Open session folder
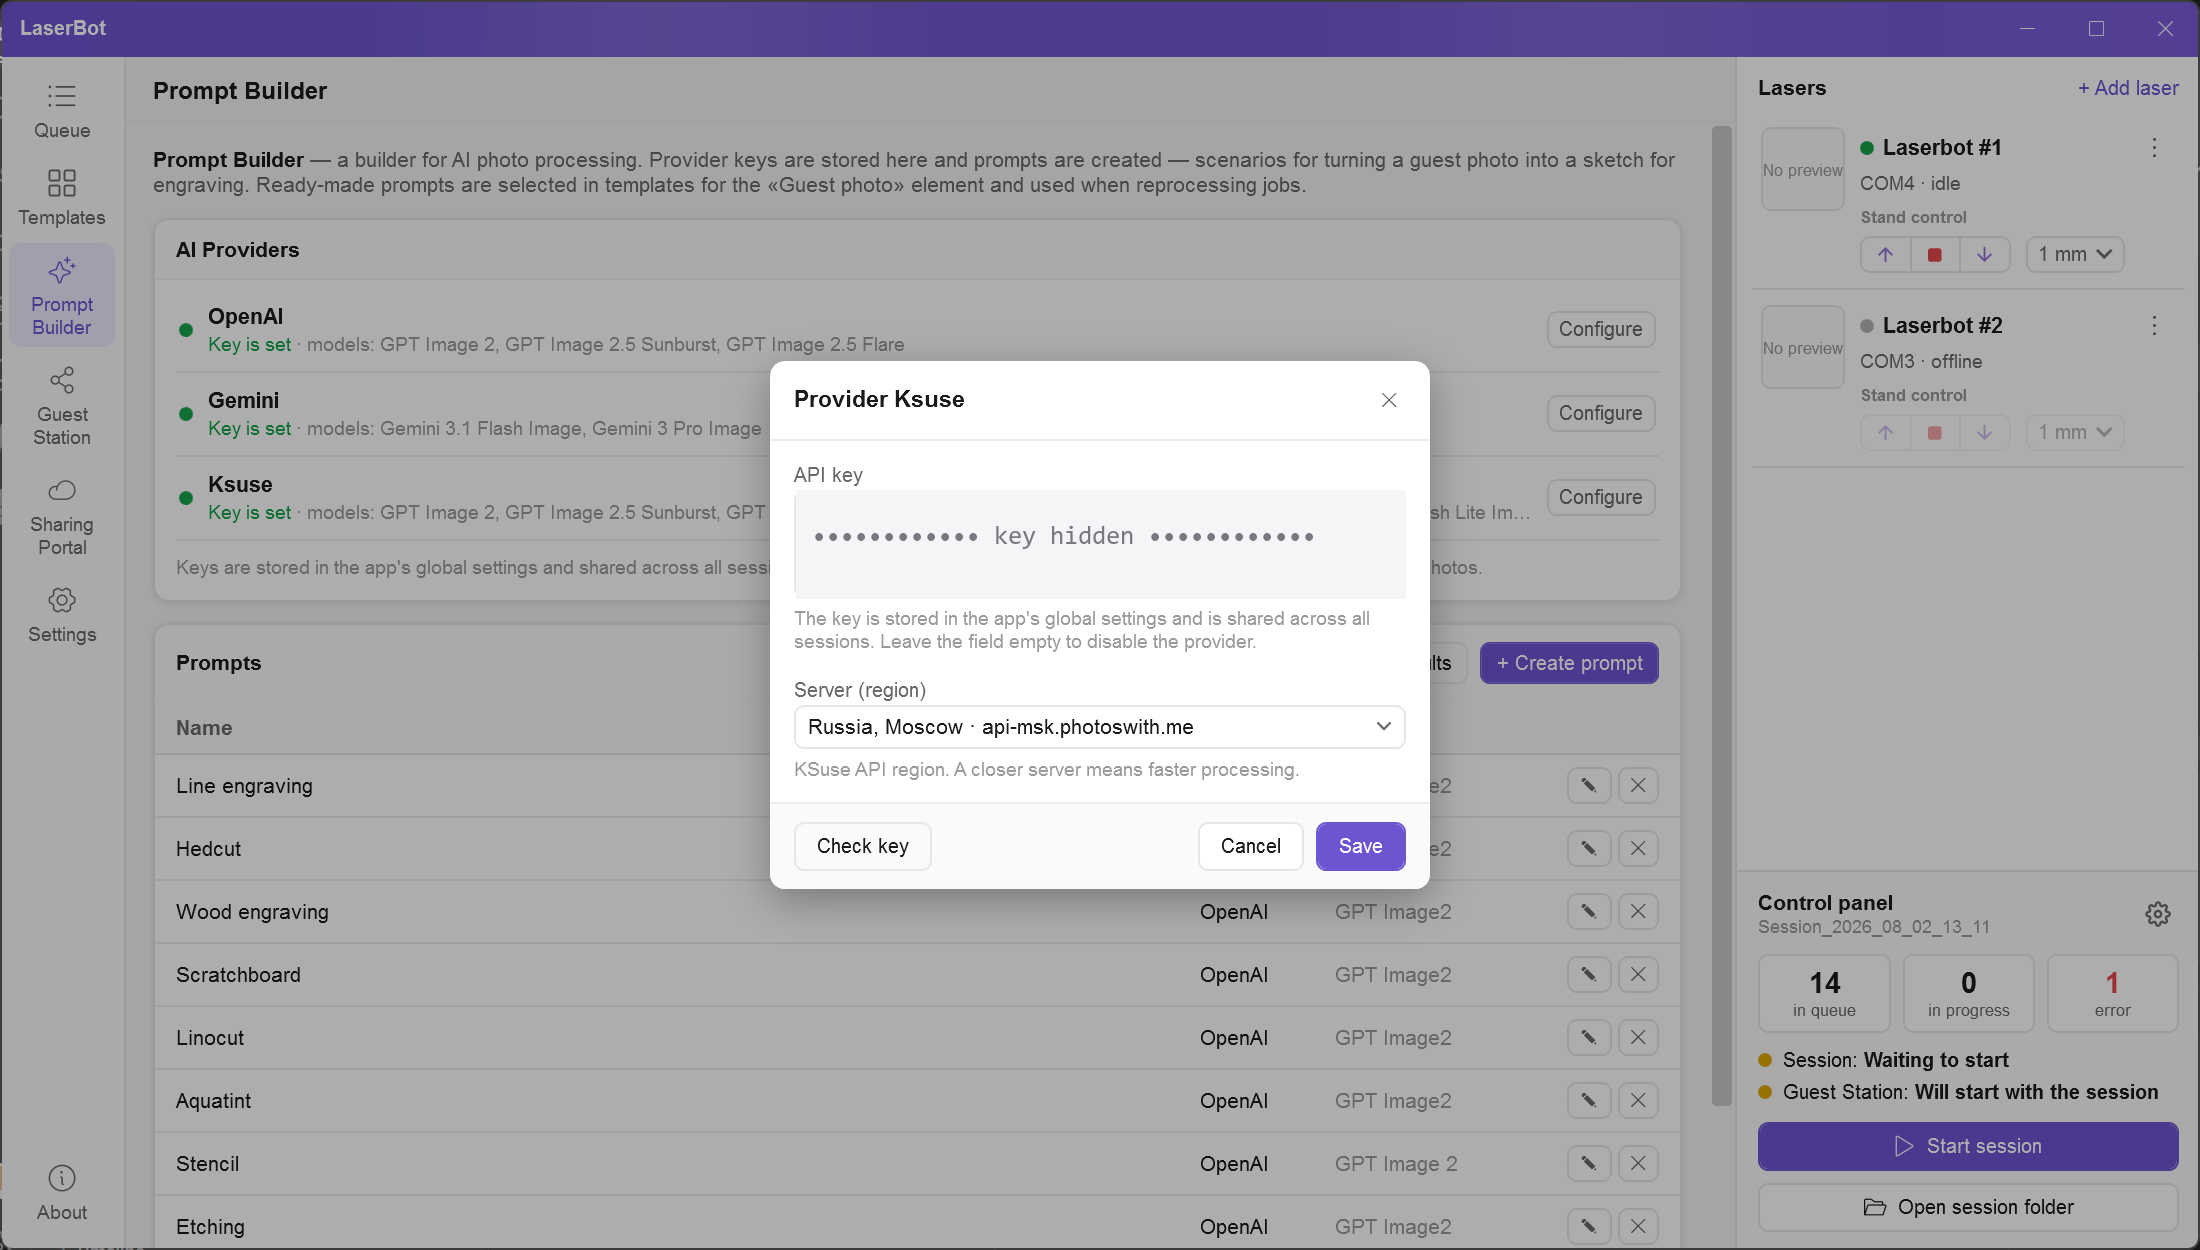The image size is (2200, 1250). (1967, 1208)
